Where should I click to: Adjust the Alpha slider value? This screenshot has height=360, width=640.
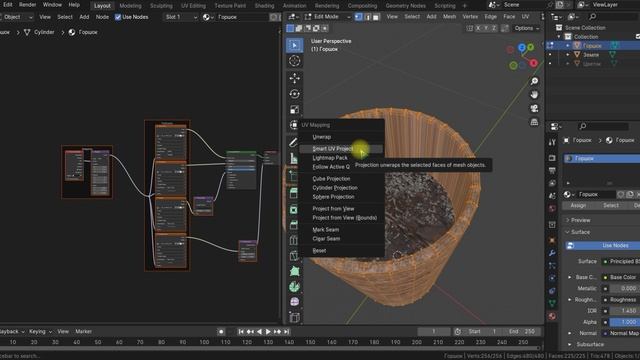point(624,322)
